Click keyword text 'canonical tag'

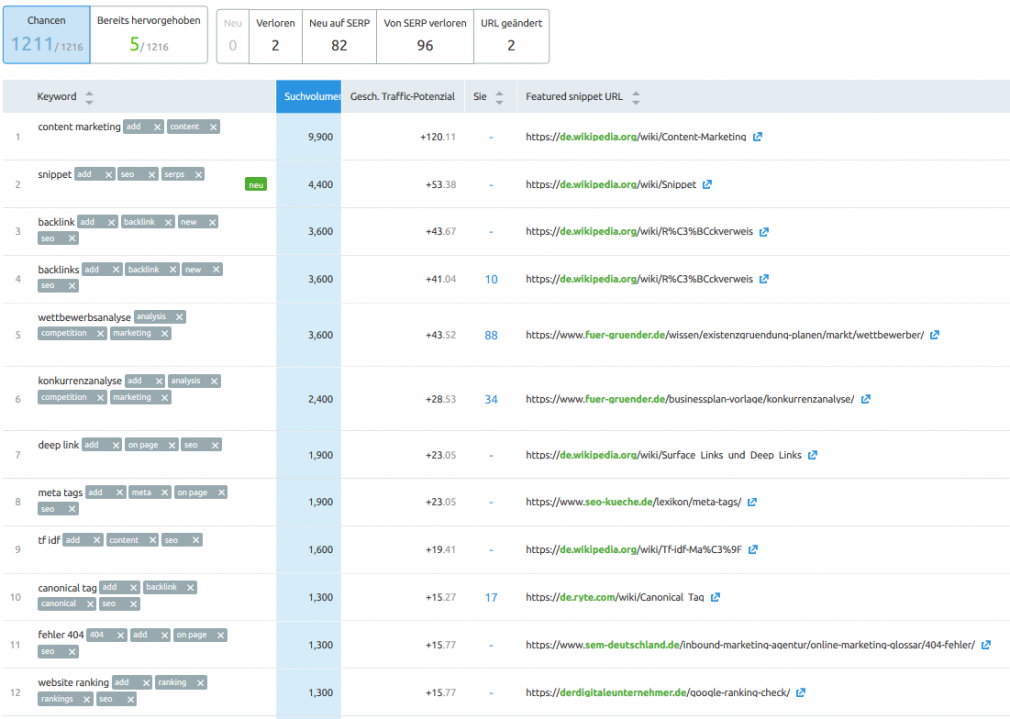click(x=67, y=588)
